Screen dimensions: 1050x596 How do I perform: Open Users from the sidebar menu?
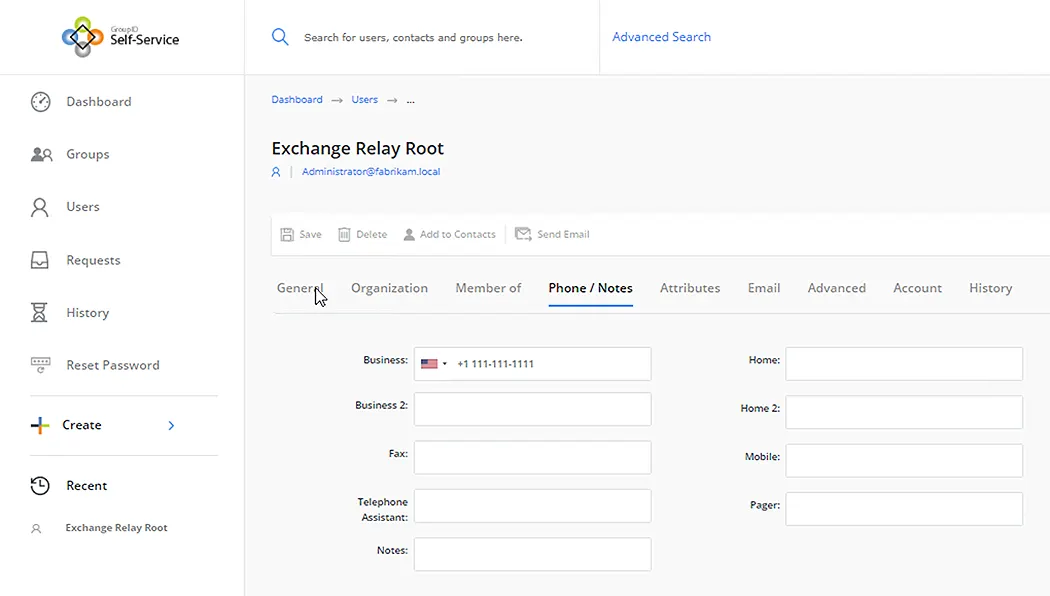click(x=83, y=207)
